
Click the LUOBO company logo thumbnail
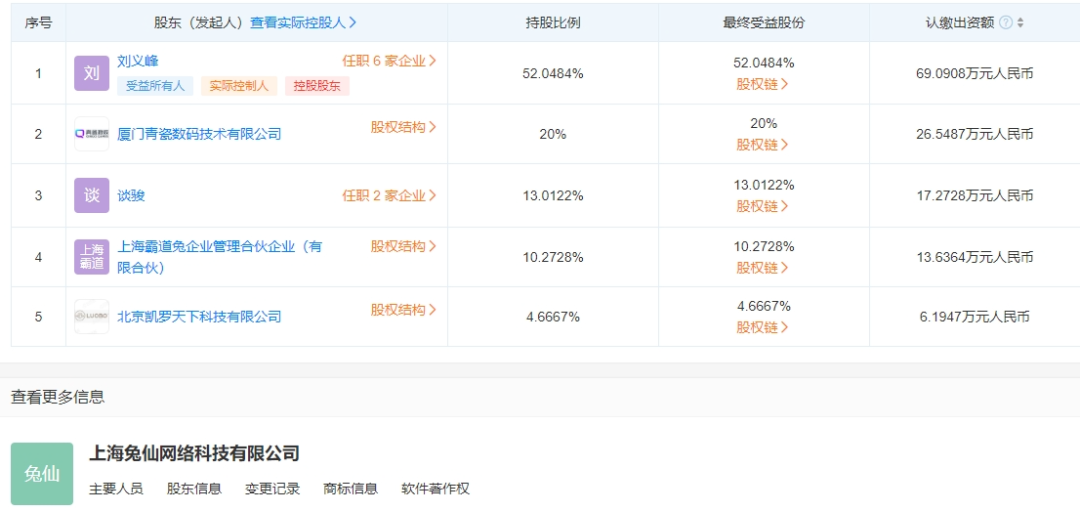[92, 316]
